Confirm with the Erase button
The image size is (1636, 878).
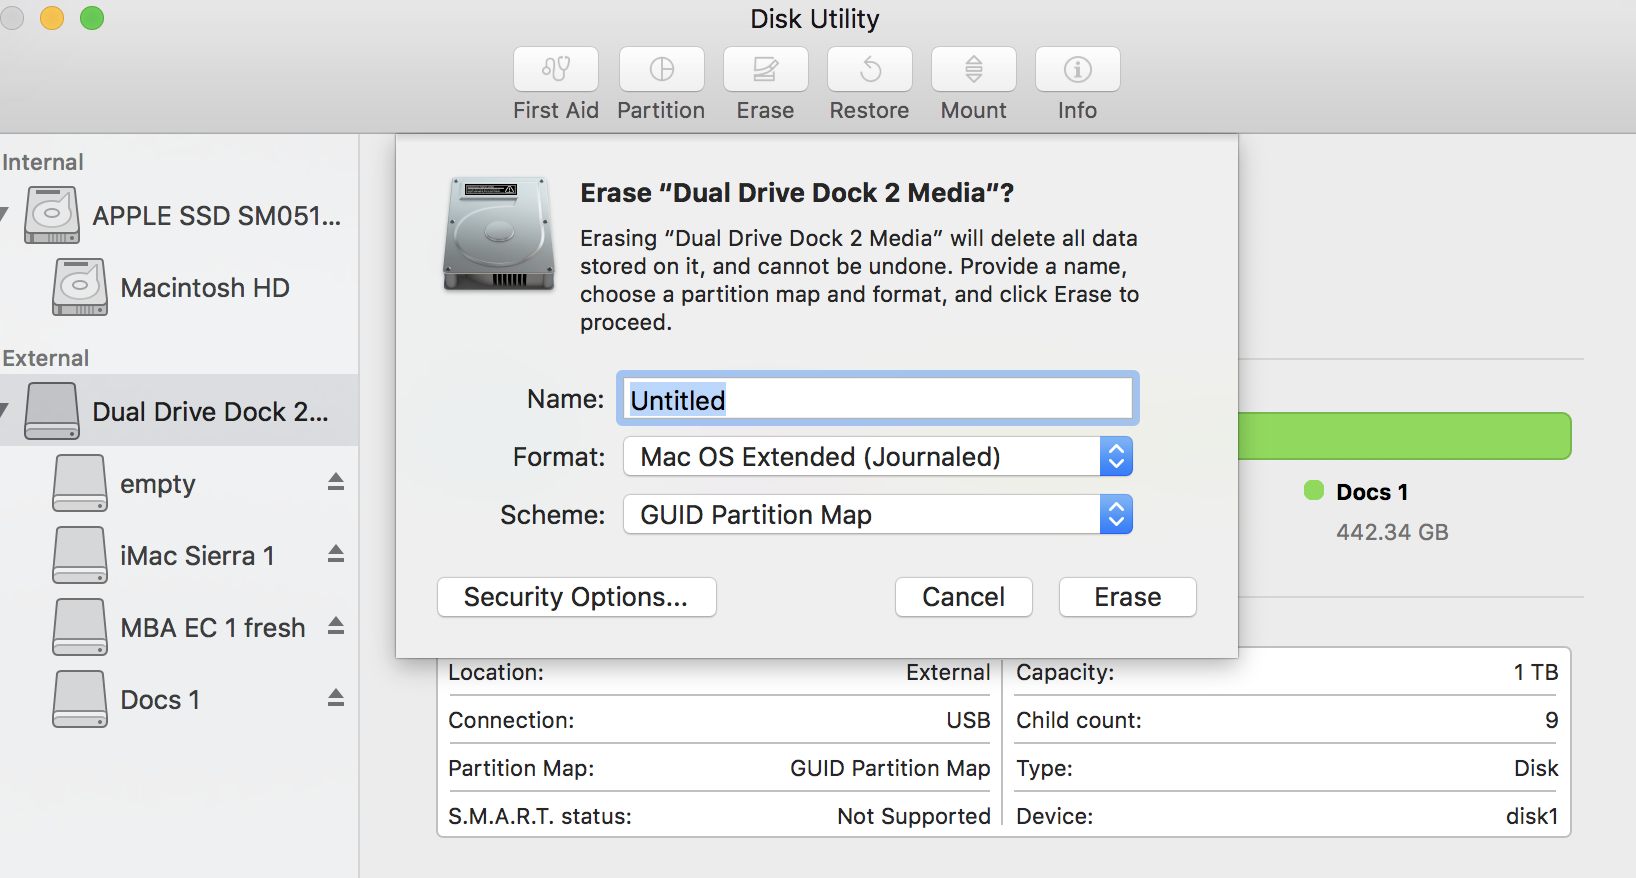coord(1127,597)
